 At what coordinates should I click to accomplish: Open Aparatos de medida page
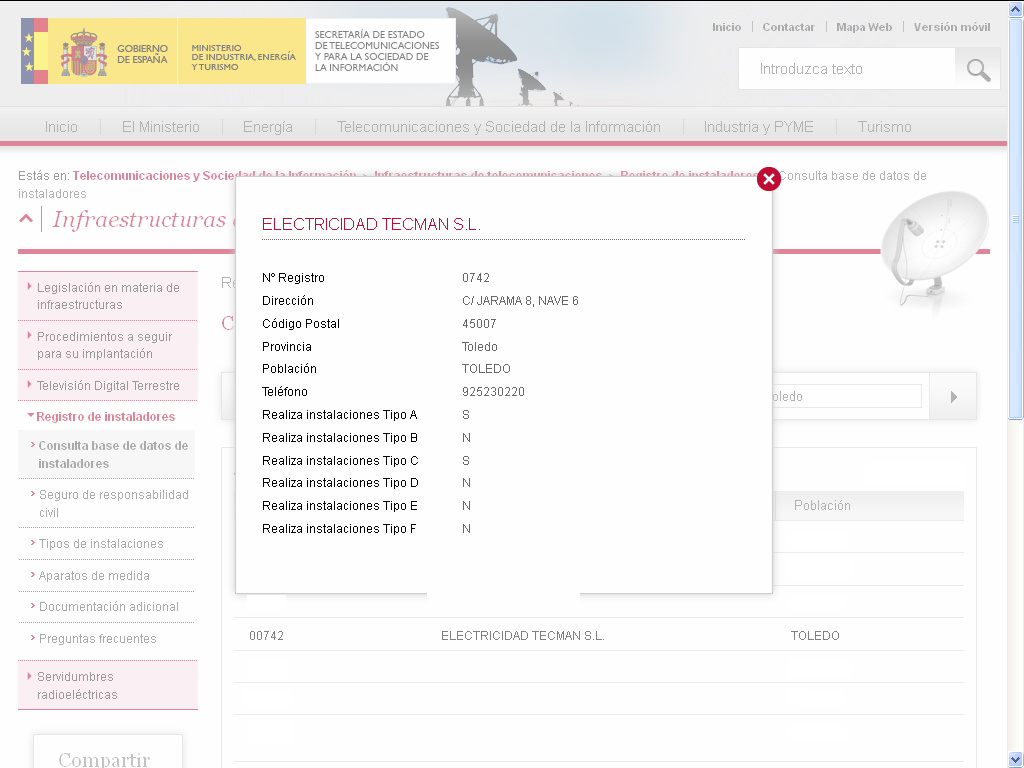click(94, 575)
